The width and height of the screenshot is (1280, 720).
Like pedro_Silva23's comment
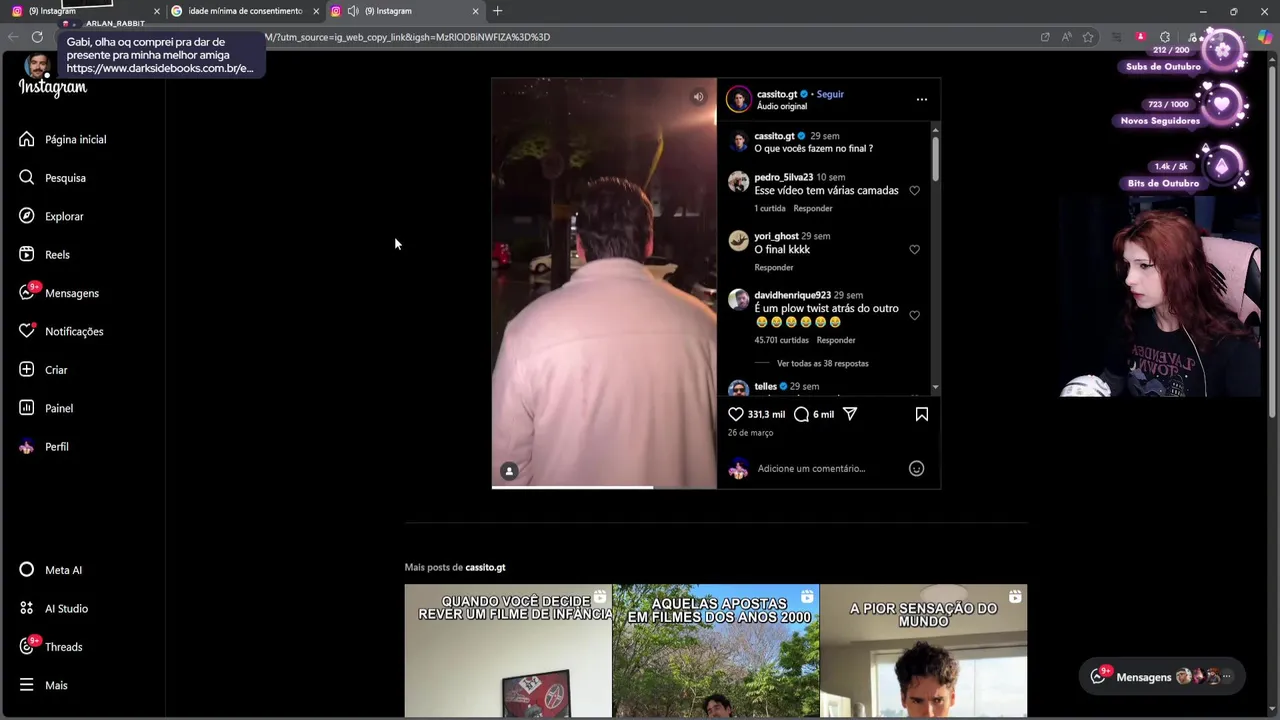pos(914,191)
